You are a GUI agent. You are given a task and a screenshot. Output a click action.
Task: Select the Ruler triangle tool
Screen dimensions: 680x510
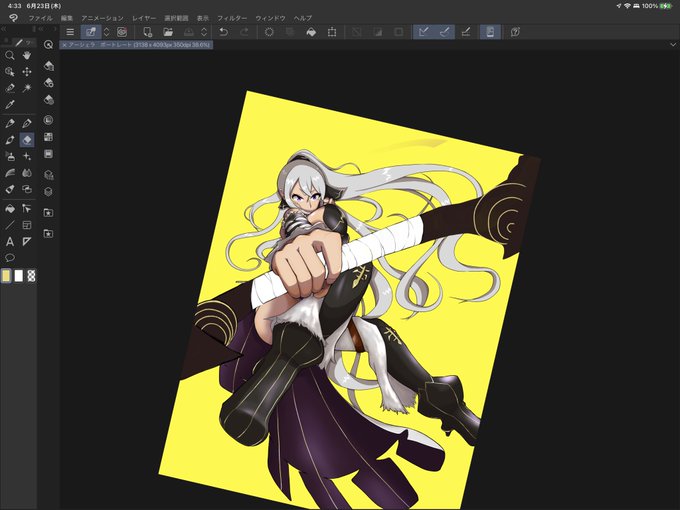pos(27,242)
